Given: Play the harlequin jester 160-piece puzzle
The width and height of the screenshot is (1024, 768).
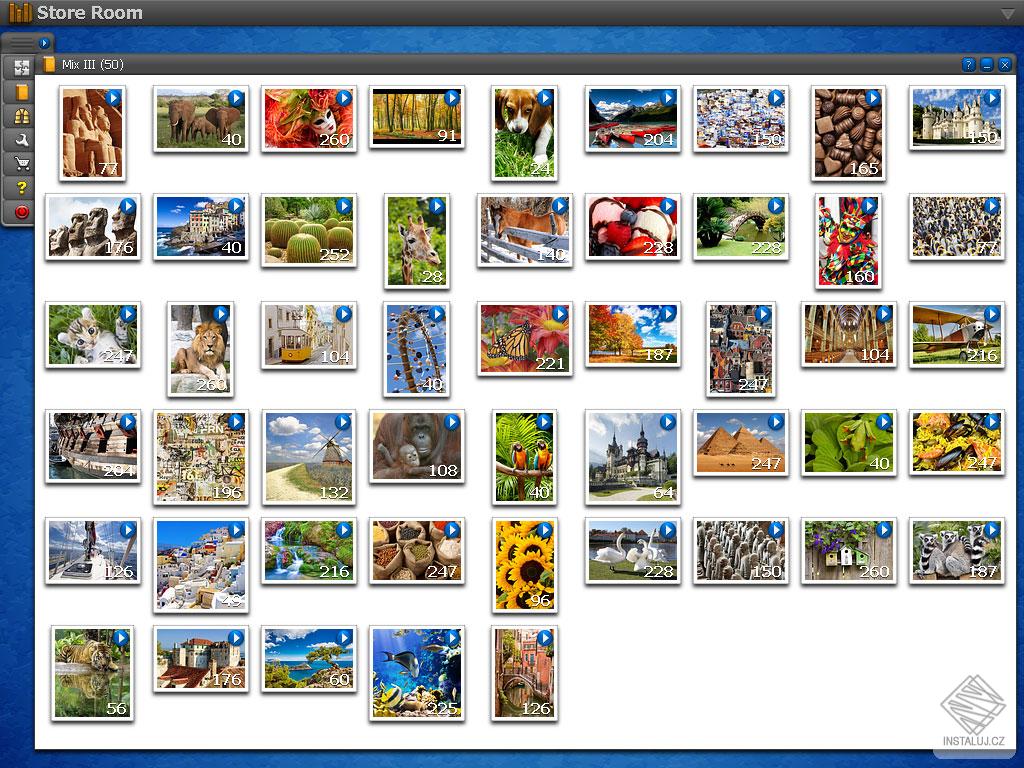Looking at the screenshot, I should pos(869,206).
